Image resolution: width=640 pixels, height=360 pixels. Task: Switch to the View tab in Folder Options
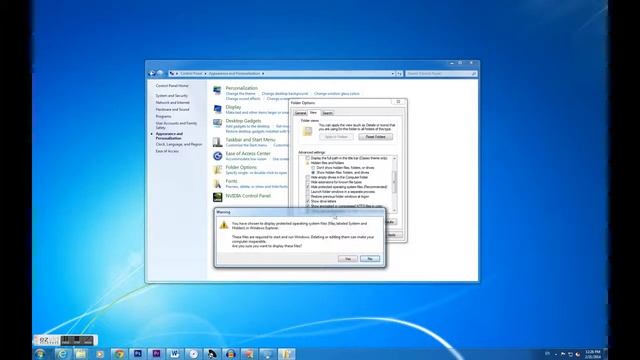coord(313,113)
